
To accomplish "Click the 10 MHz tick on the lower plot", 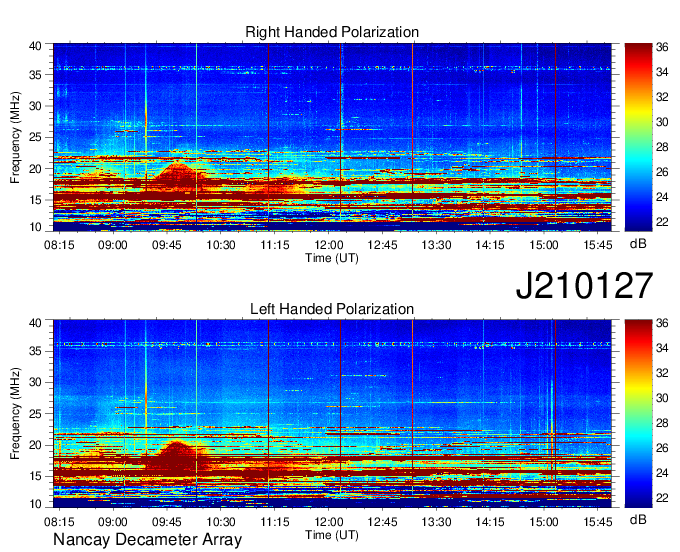I will pyautogui.click(x=35, y=504).
